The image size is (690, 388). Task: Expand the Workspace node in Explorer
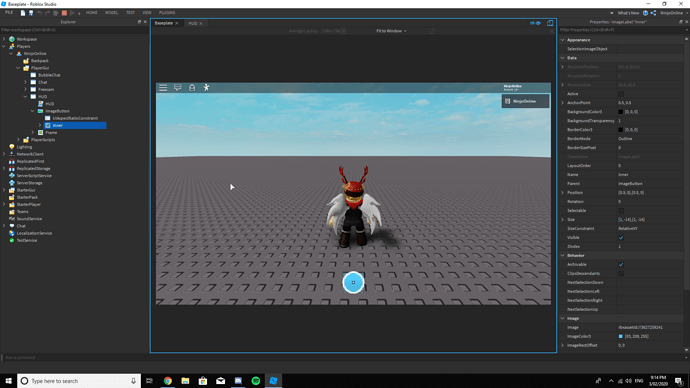4,39
